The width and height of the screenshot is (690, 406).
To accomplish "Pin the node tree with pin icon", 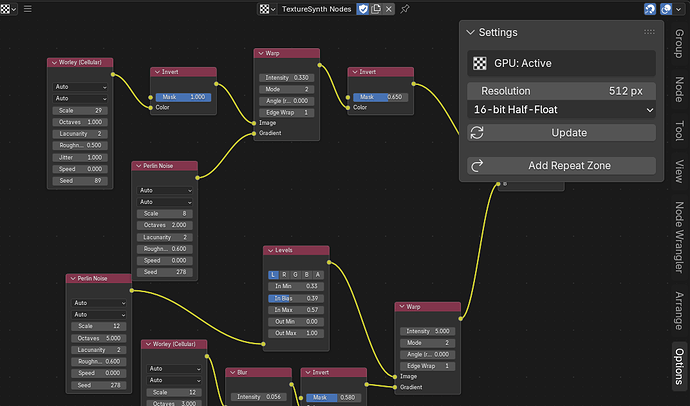I will [x=405, y=9].
